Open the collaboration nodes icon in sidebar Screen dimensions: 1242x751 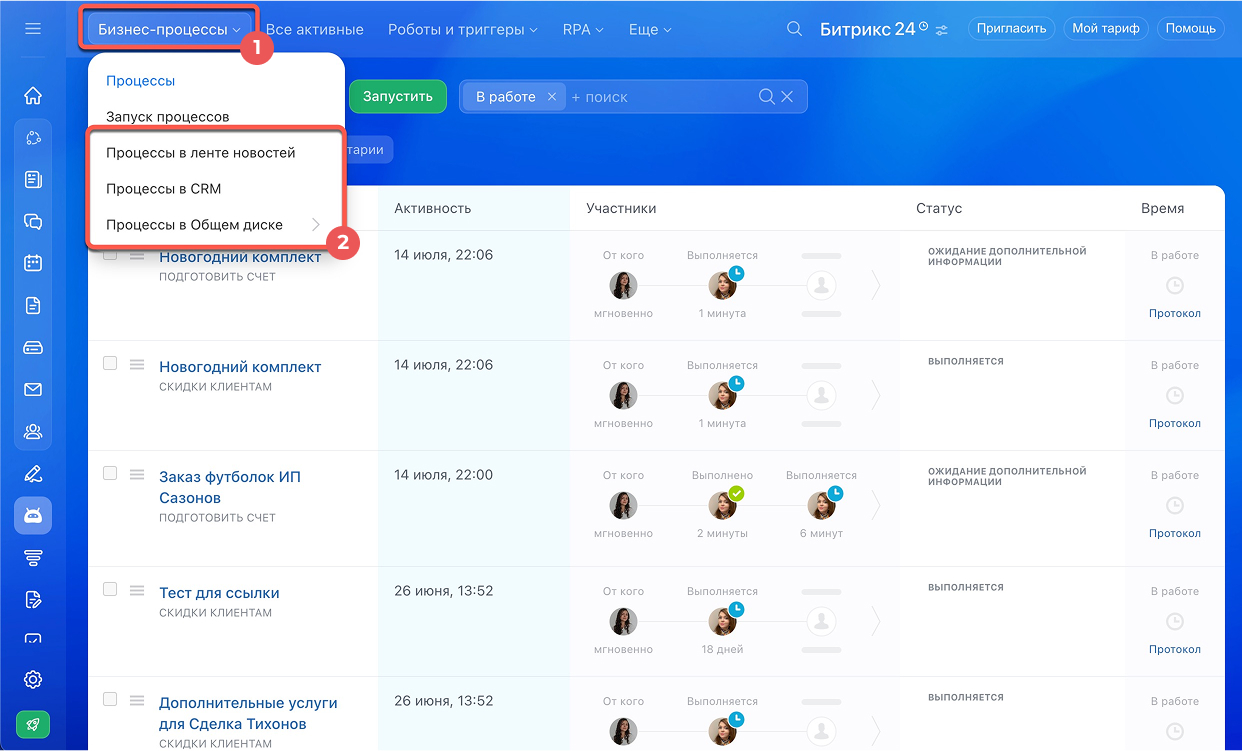pyautogui.click(x=33, y=138)
